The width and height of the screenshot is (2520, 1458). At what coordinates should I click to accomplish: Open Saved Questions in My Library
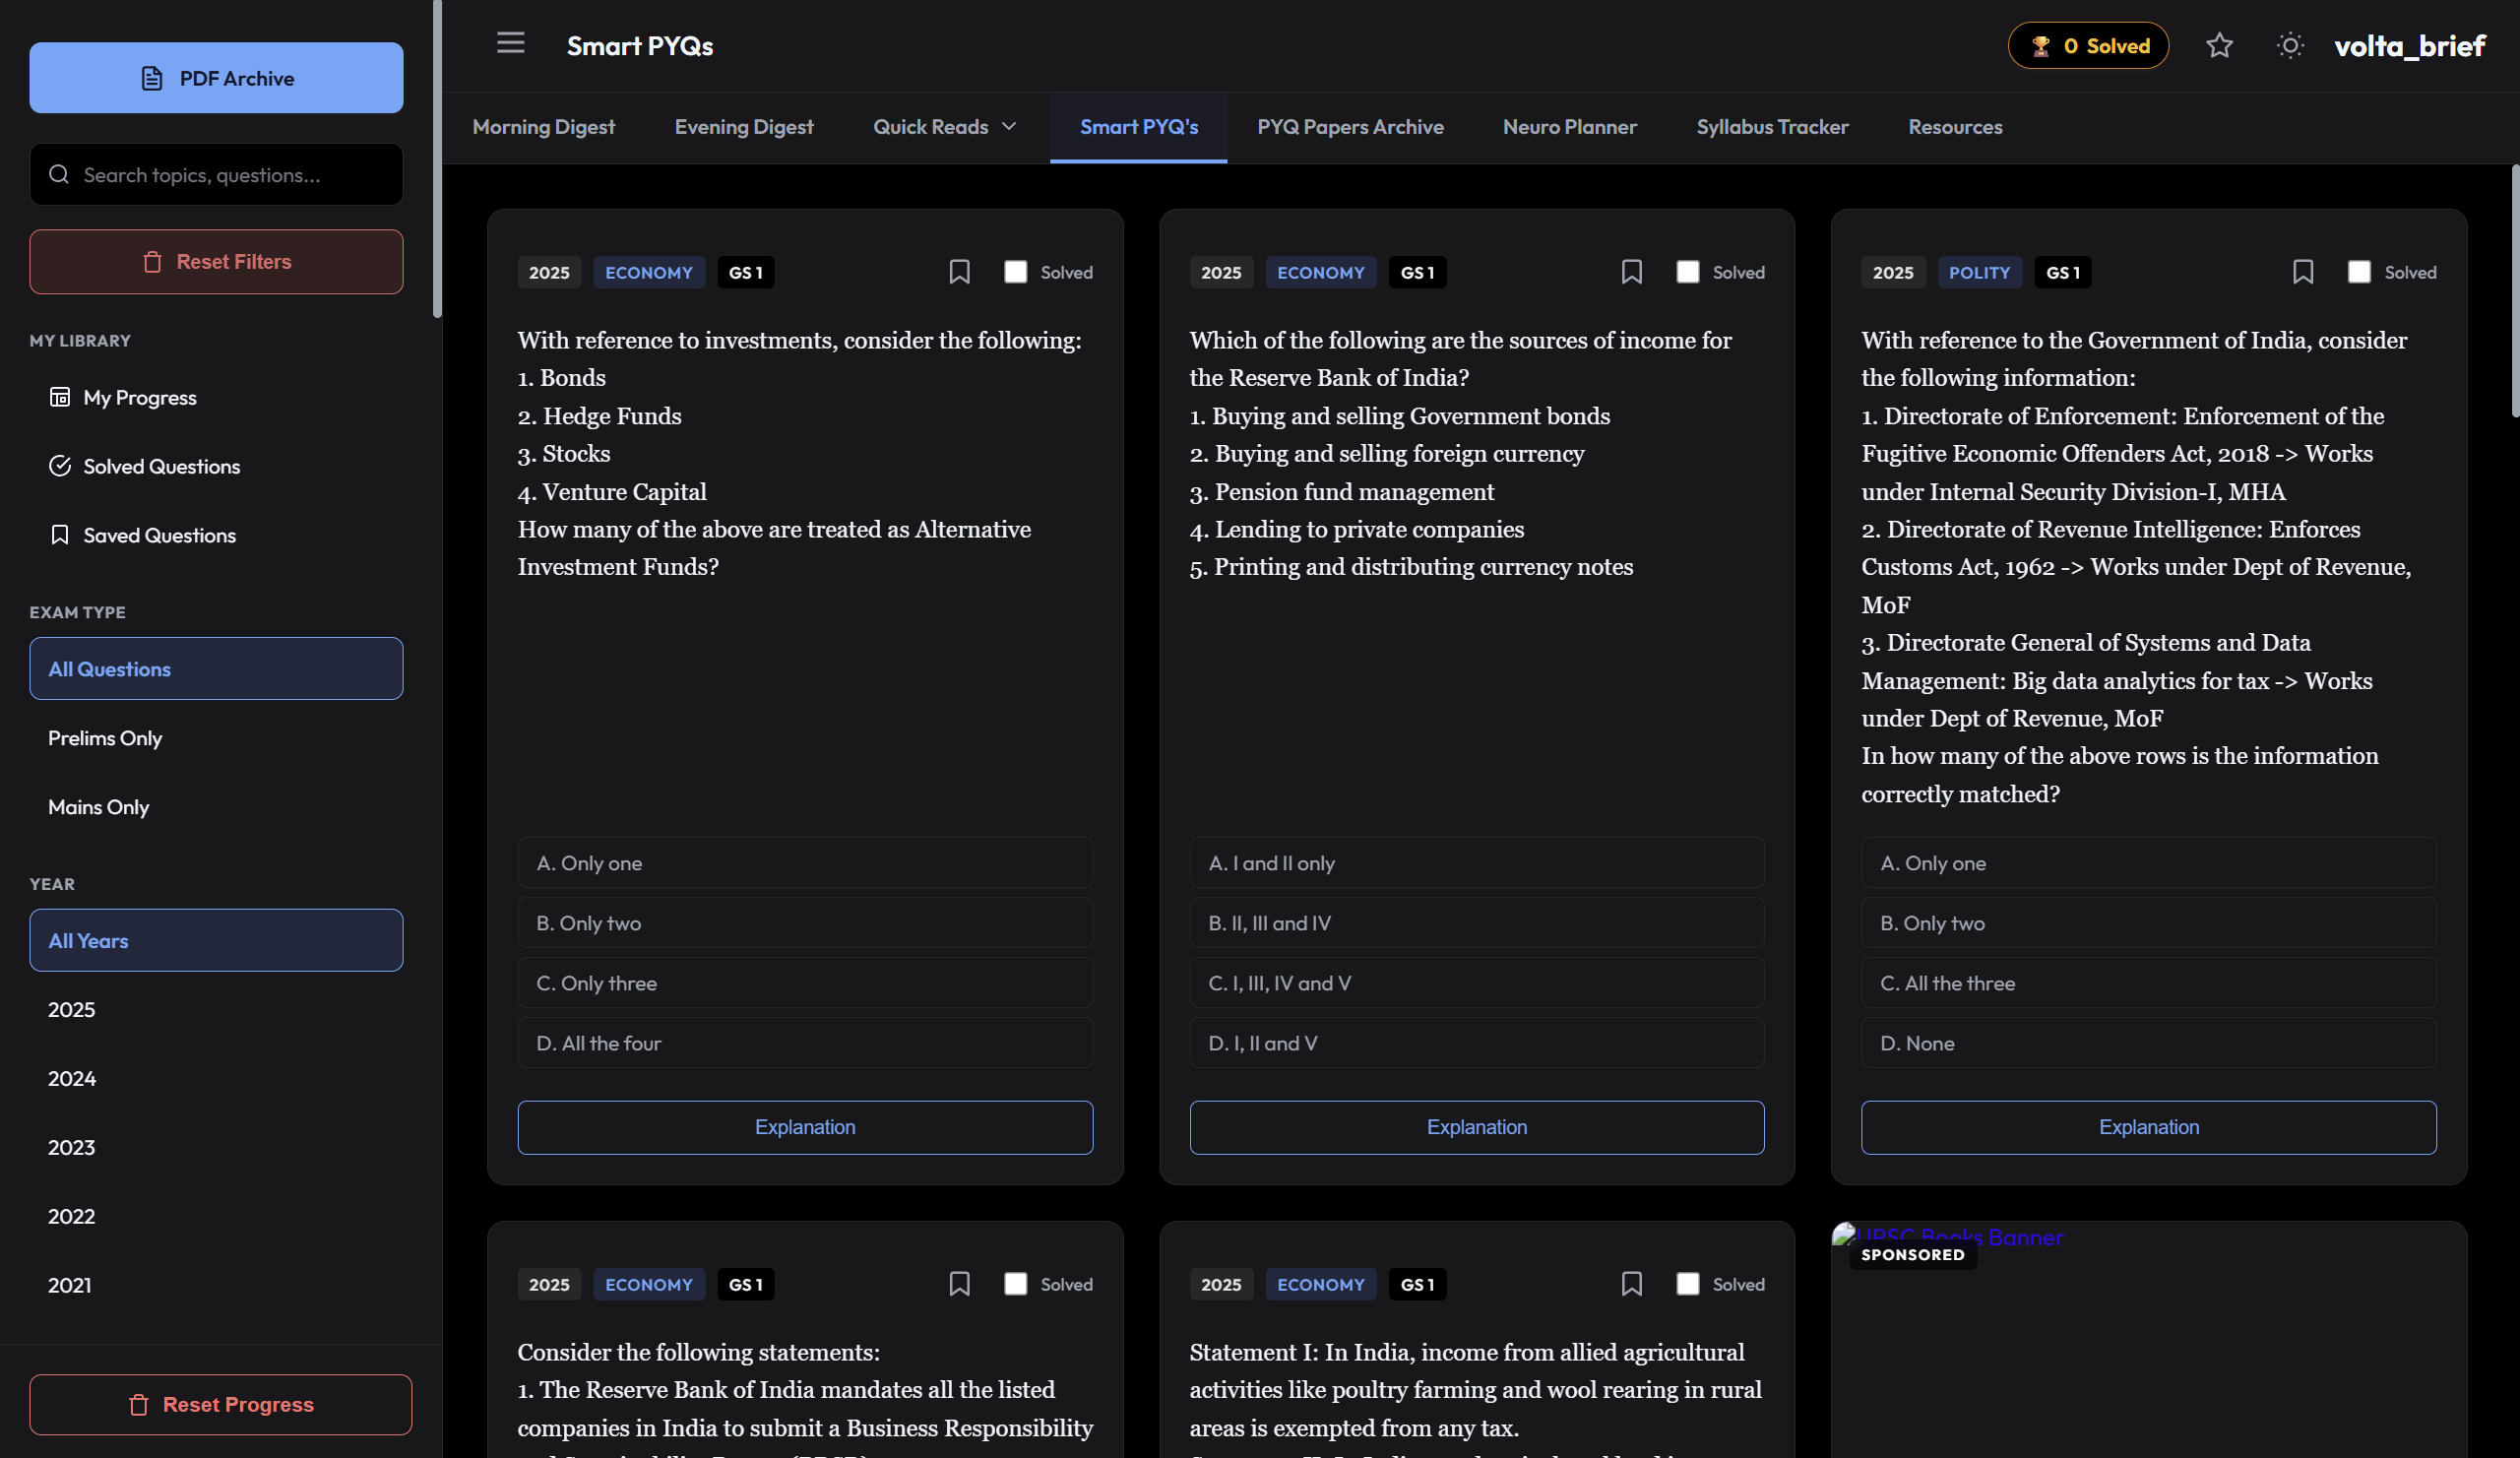tap(159, 535)
